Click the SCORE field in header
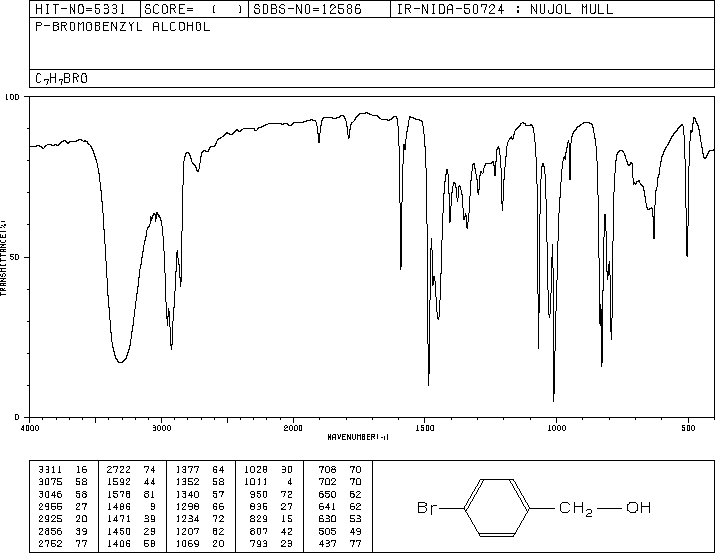 (x=194, y=9)
